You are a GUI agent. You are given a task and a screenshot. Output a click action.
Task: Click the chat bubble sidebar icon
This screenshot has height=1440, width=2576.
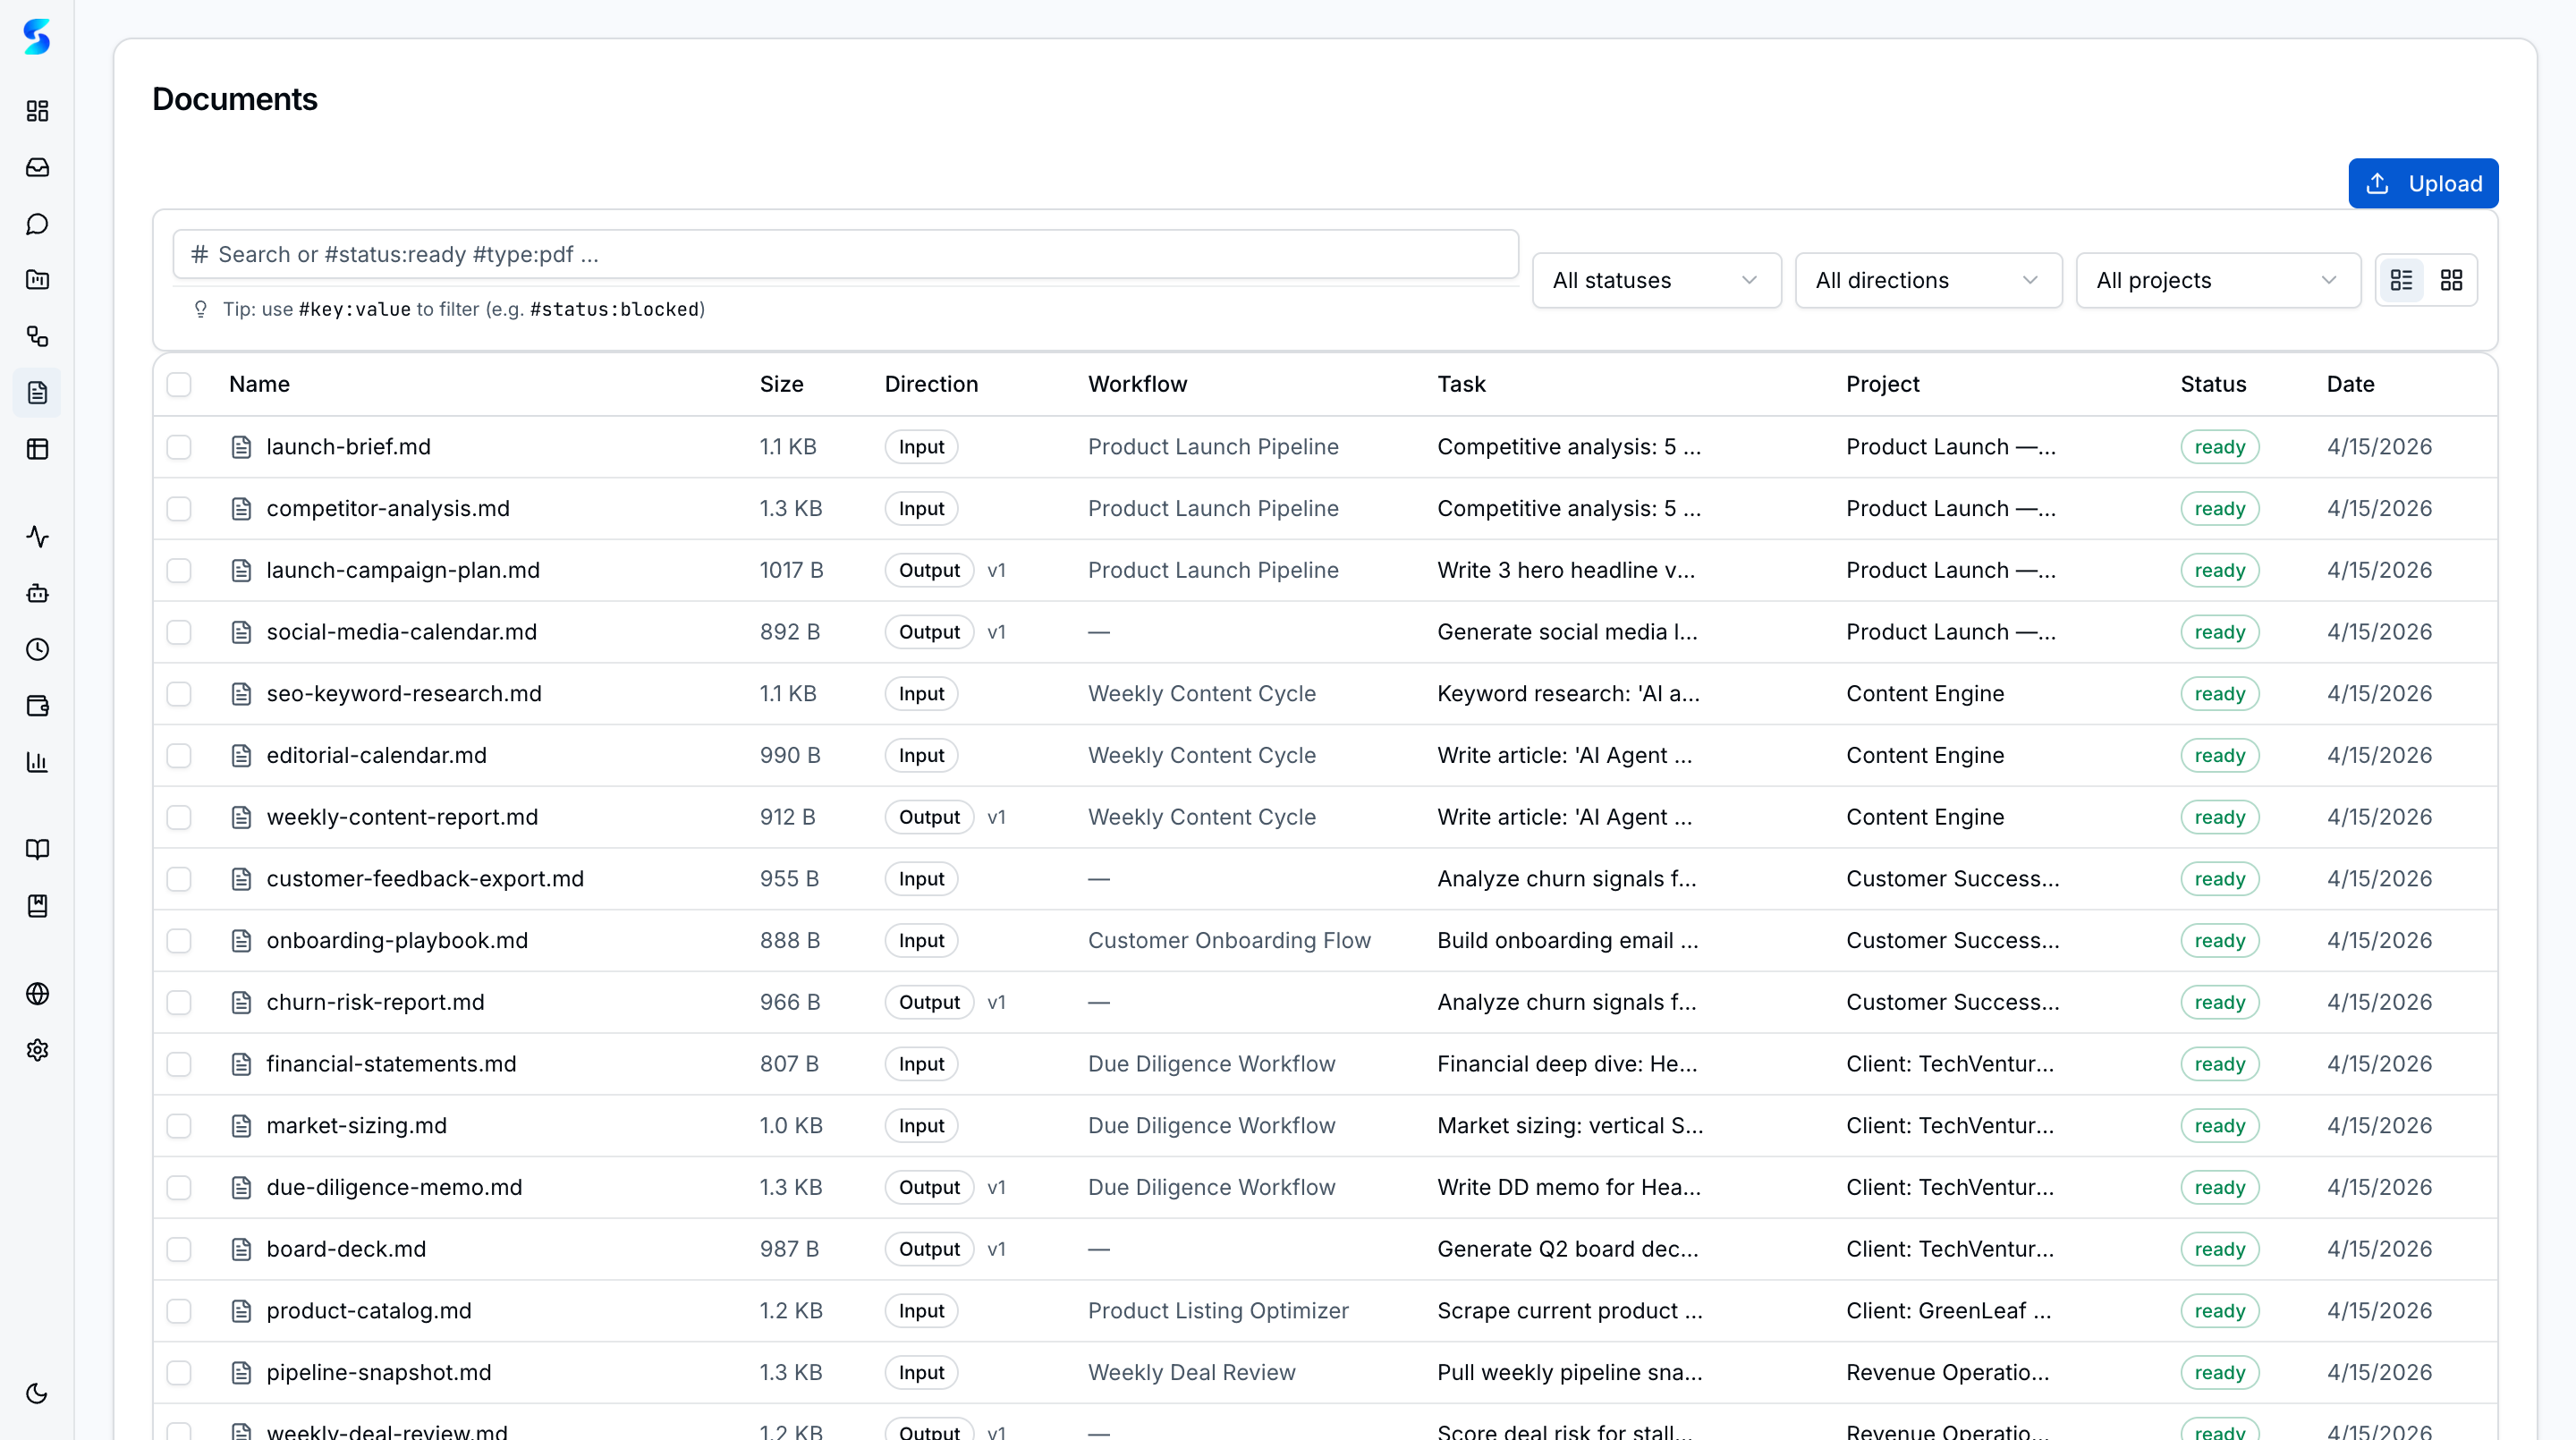coord(37,224)
